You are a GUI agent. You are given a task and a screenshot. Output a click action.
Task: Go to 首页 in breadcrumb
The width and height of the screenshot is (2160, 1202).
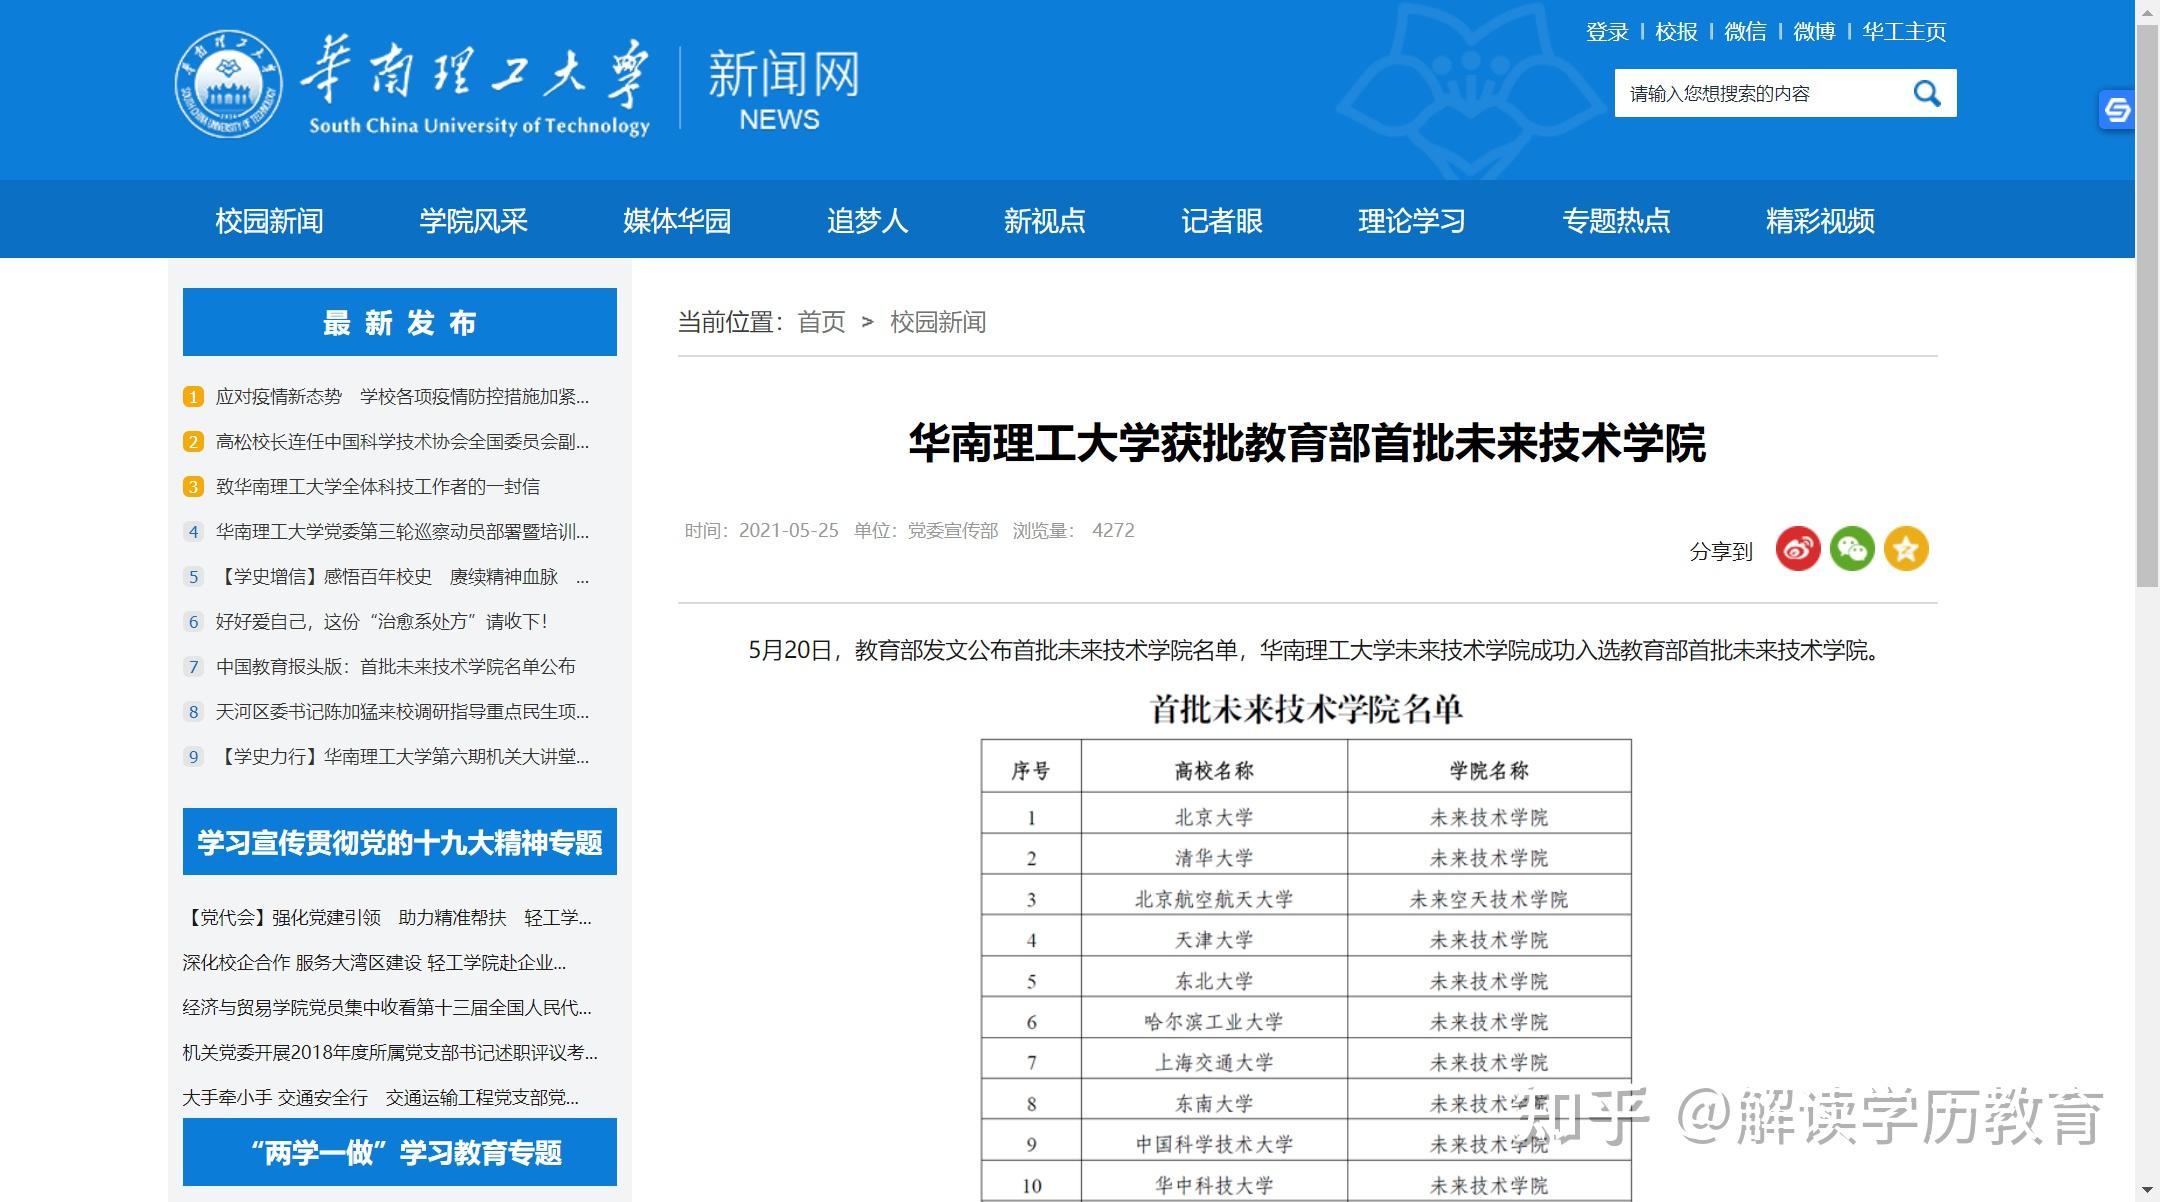tap(821, 322)
